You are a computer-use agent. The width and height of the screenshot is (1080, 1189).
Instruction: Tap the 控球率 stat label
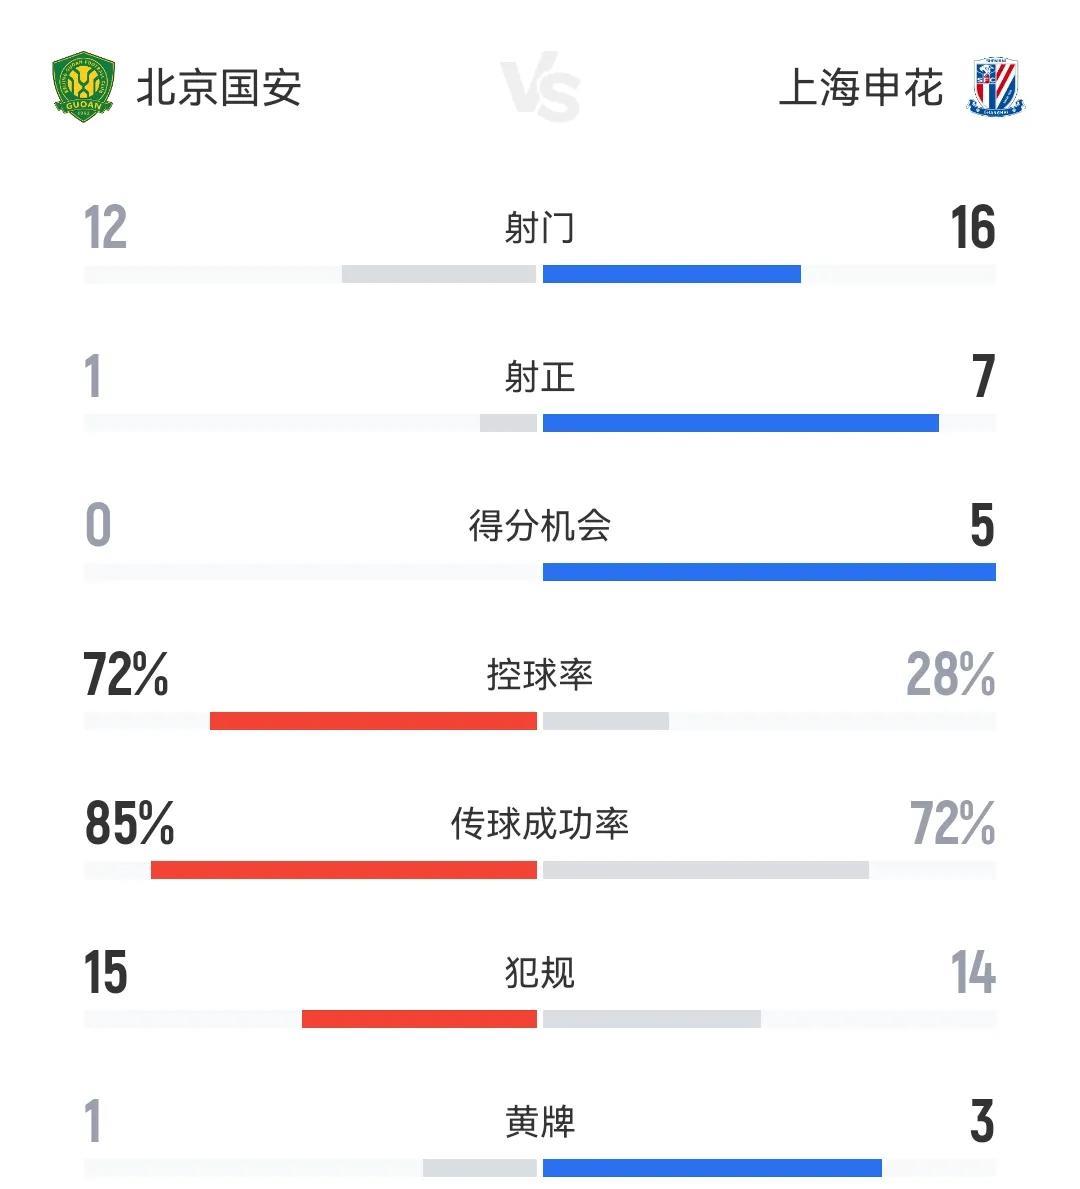click(540, 674)
